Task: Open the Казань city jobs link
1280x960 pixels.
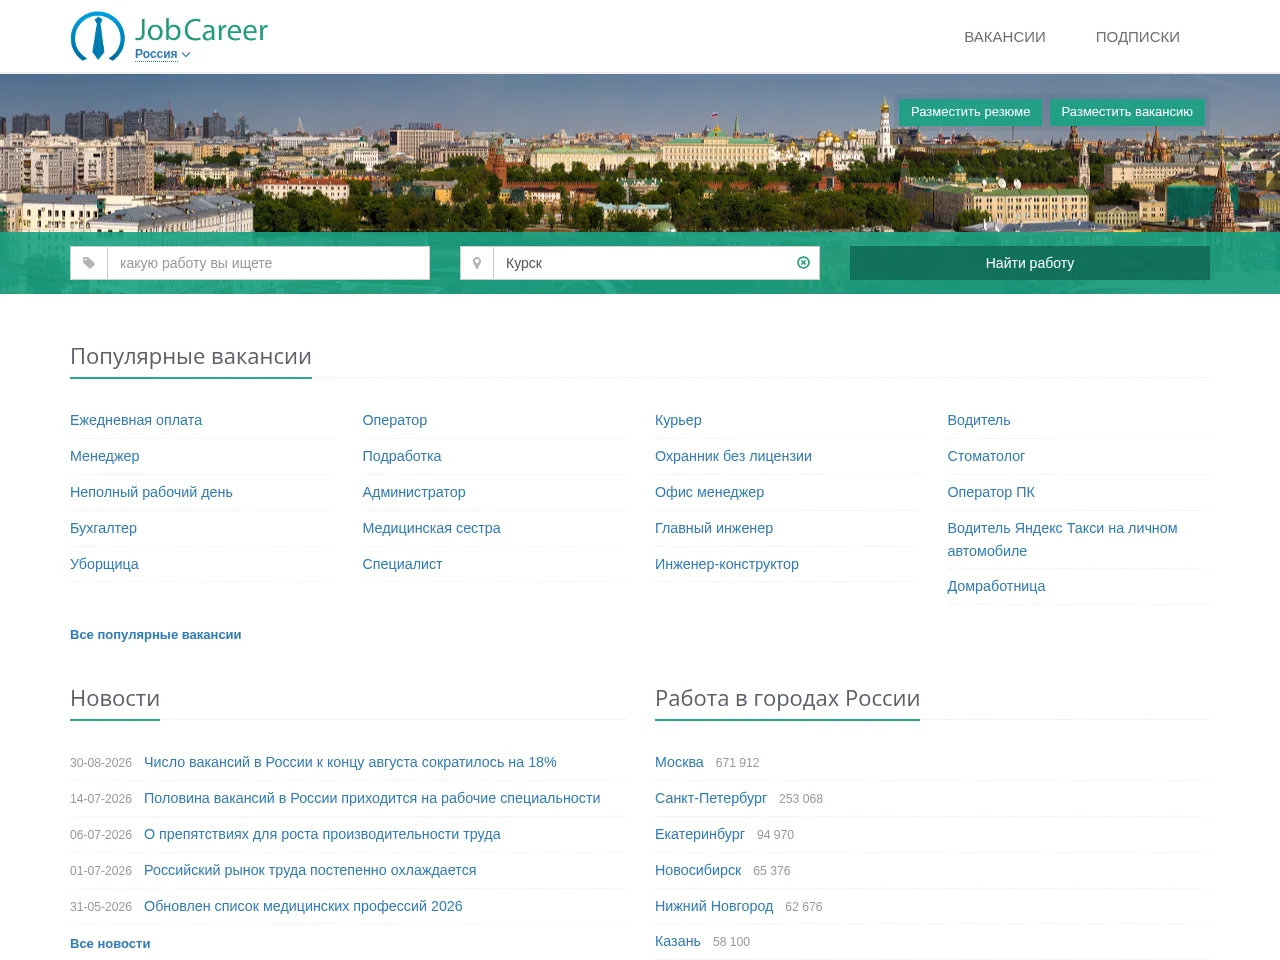Action: [x=678, y=941]
